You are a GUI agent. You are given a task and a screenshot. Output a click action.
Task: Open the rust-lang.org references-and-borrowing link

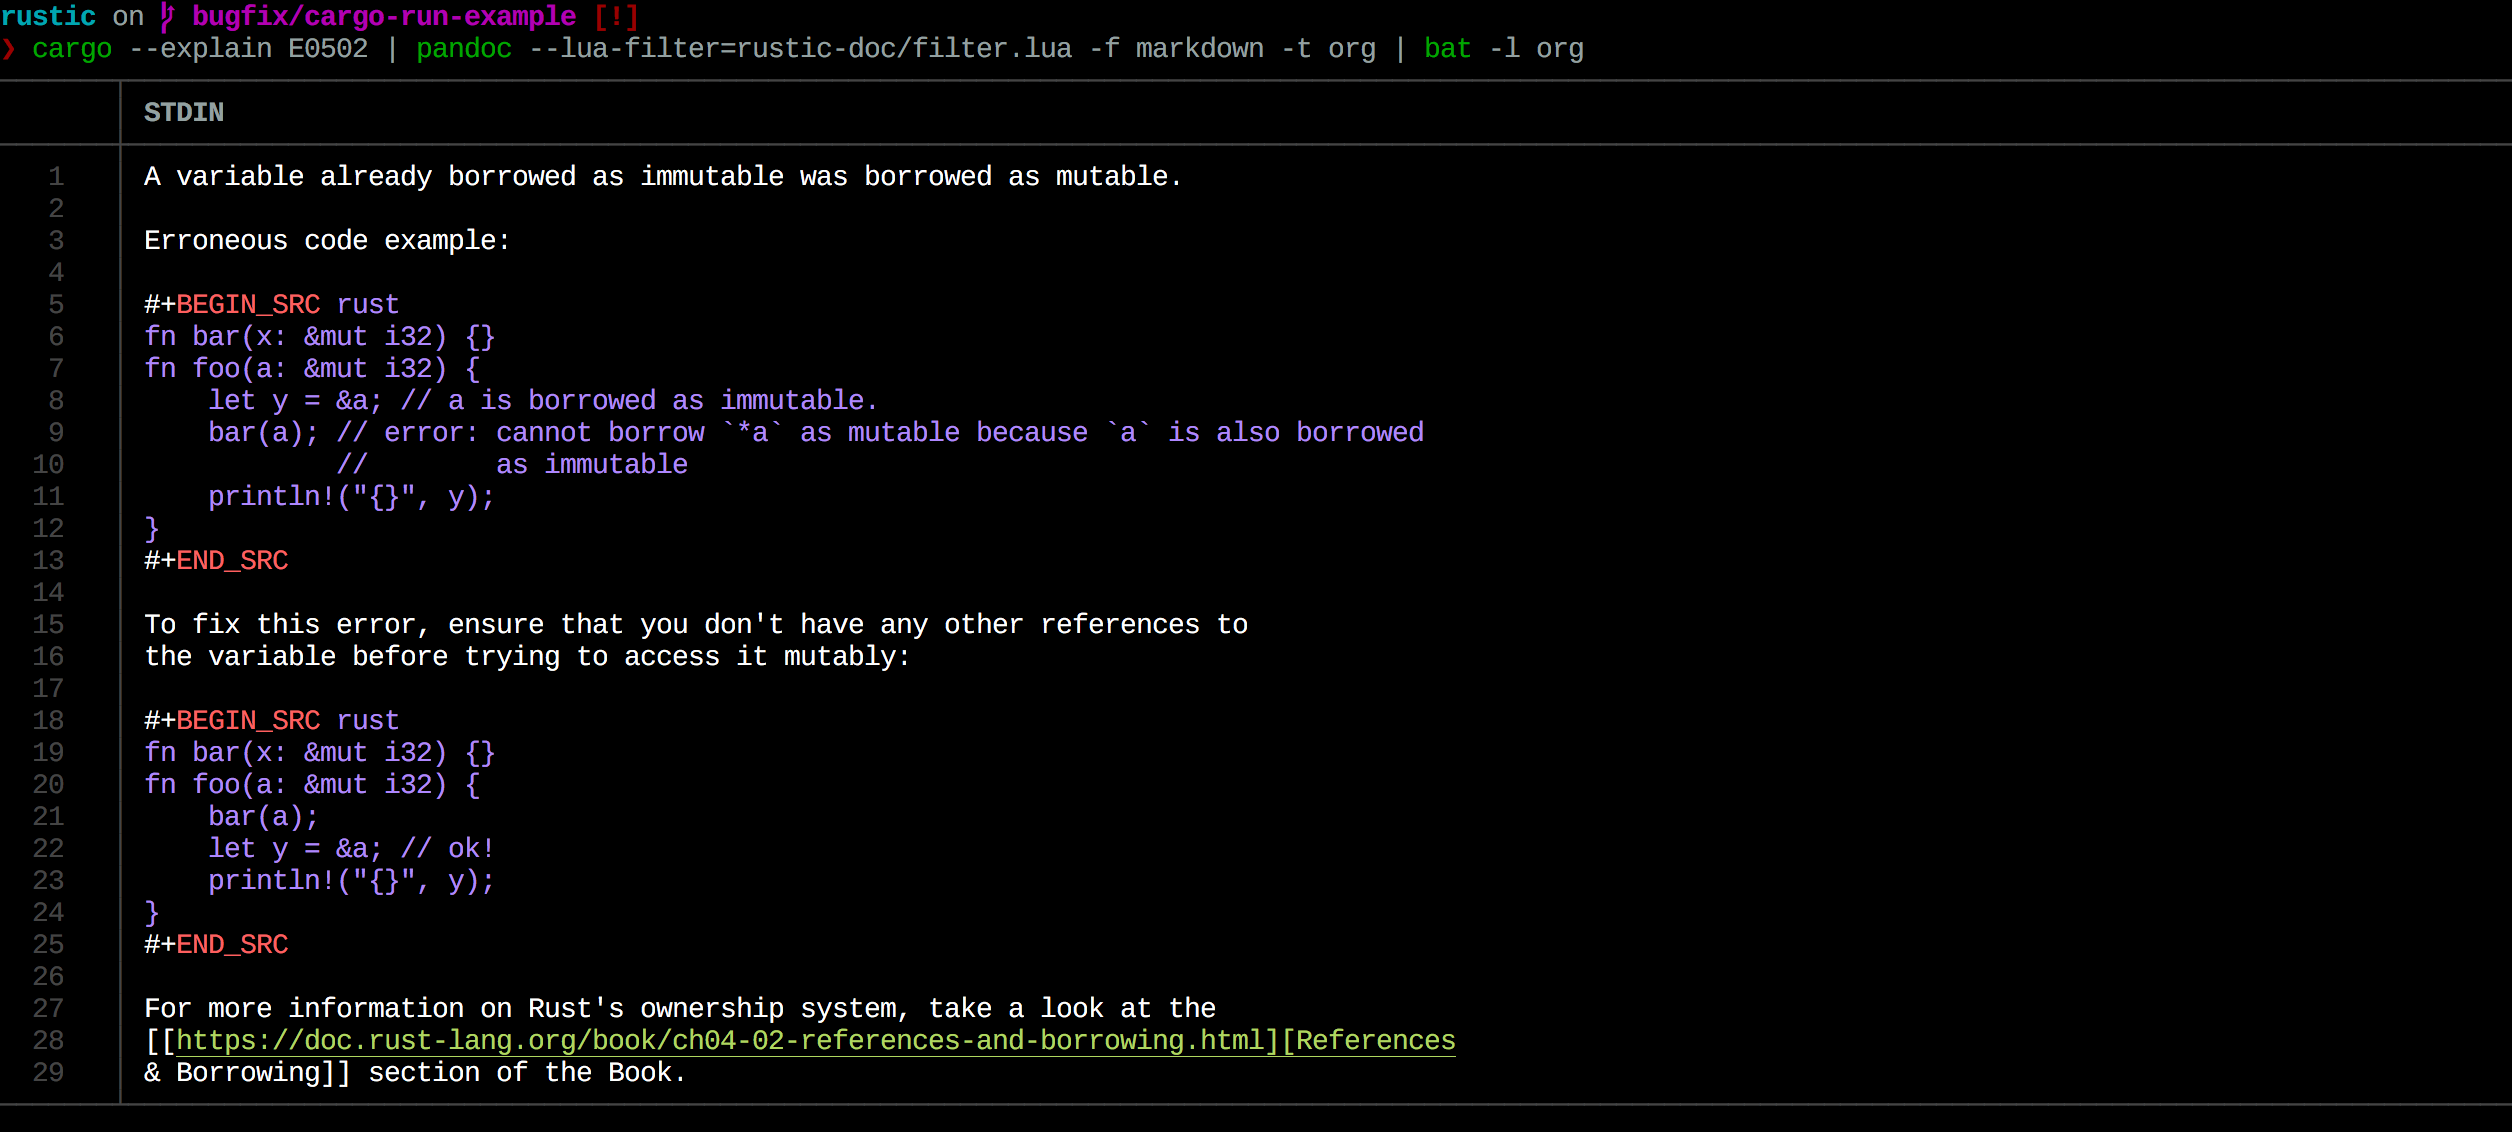click(x=720, y=1040)
